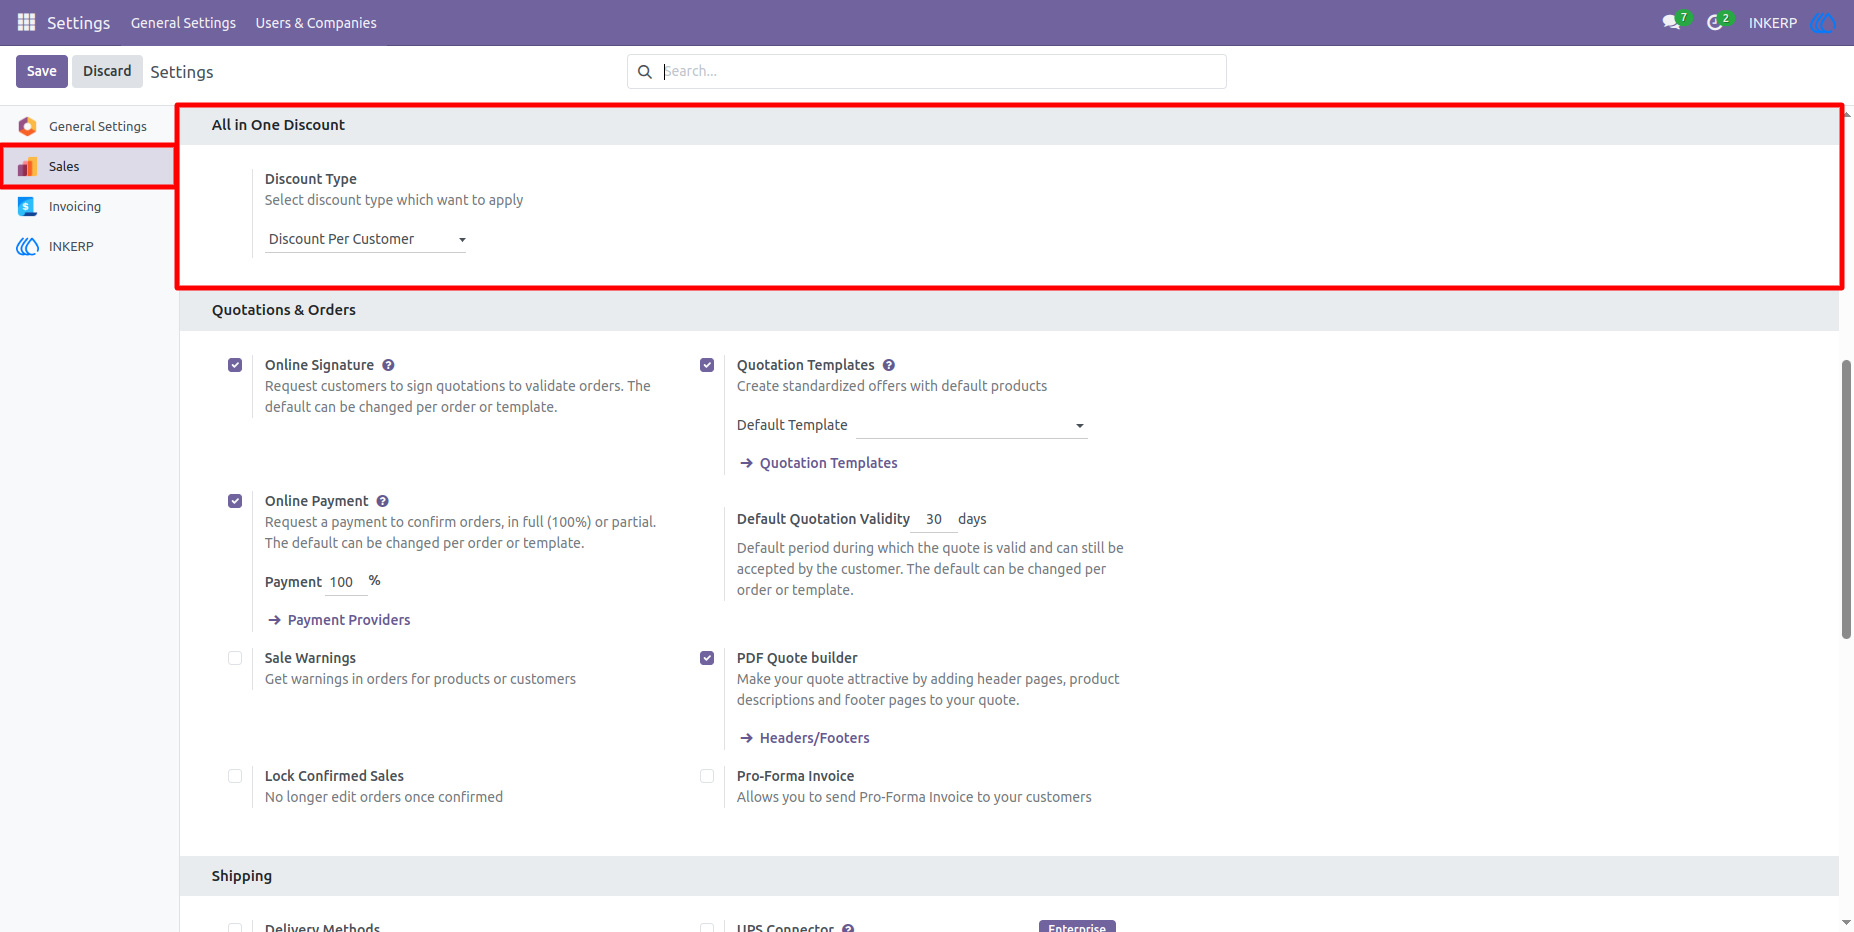Click the INKERP sidebar logo icon
Image resolution: width=1854 pixels, height=932 pixels.
27,246
